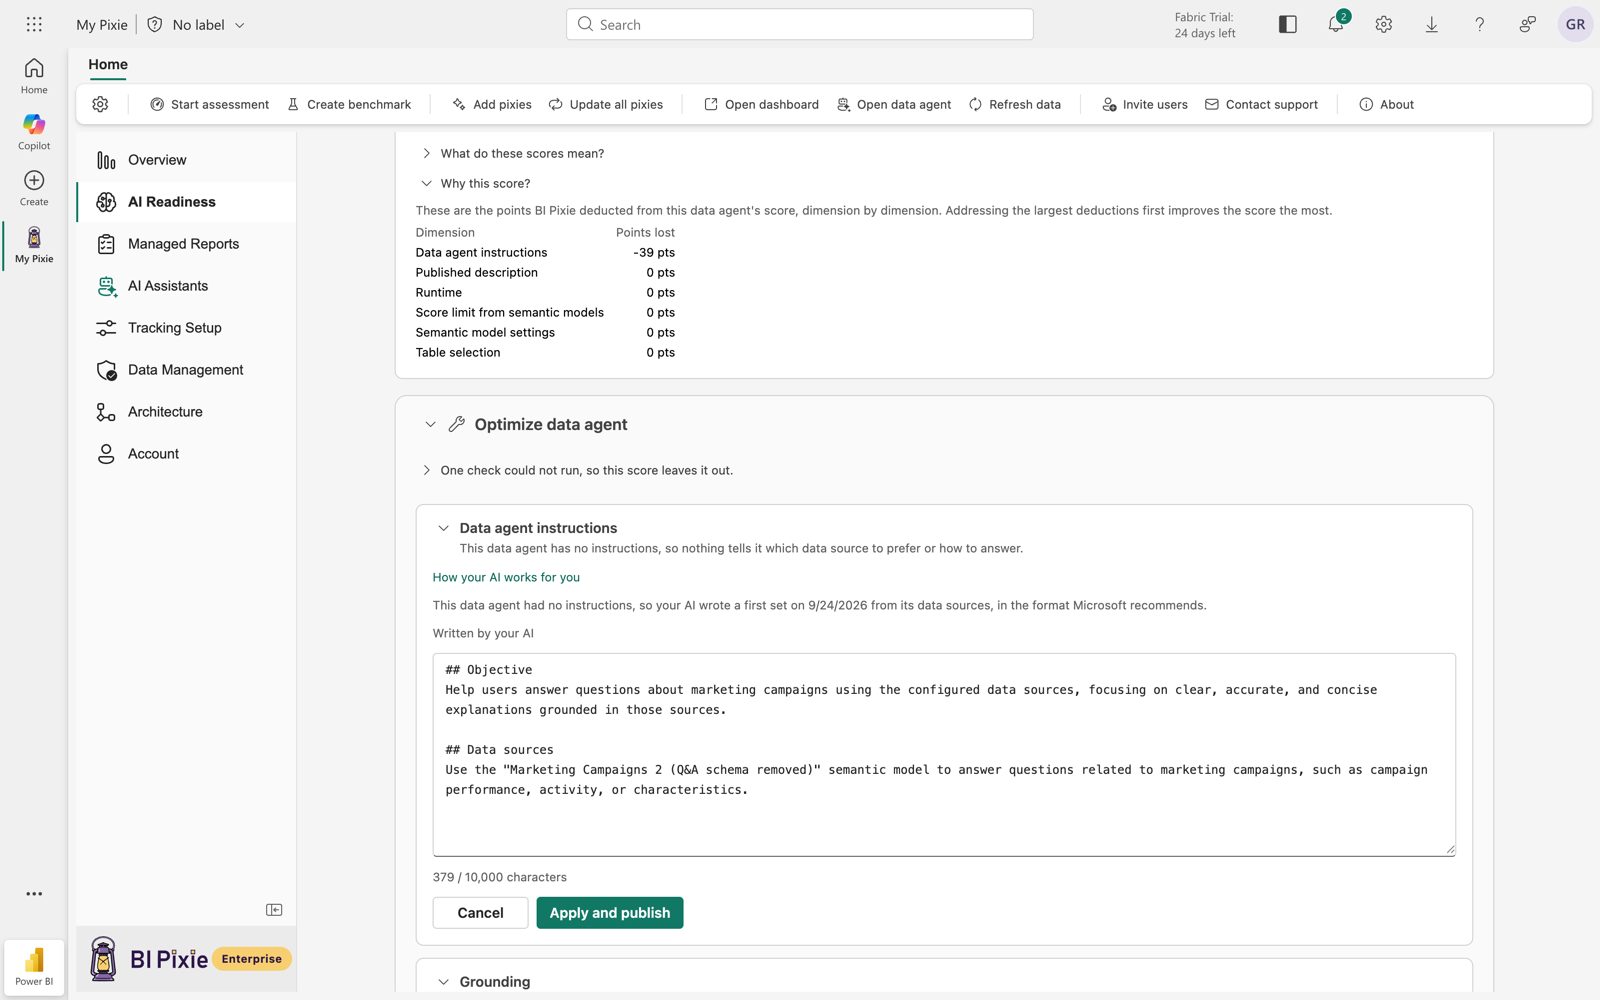Expand the No label sensitivity dropdown
The width and height of the screenshot is (1600, 1000).
(196, 24)
